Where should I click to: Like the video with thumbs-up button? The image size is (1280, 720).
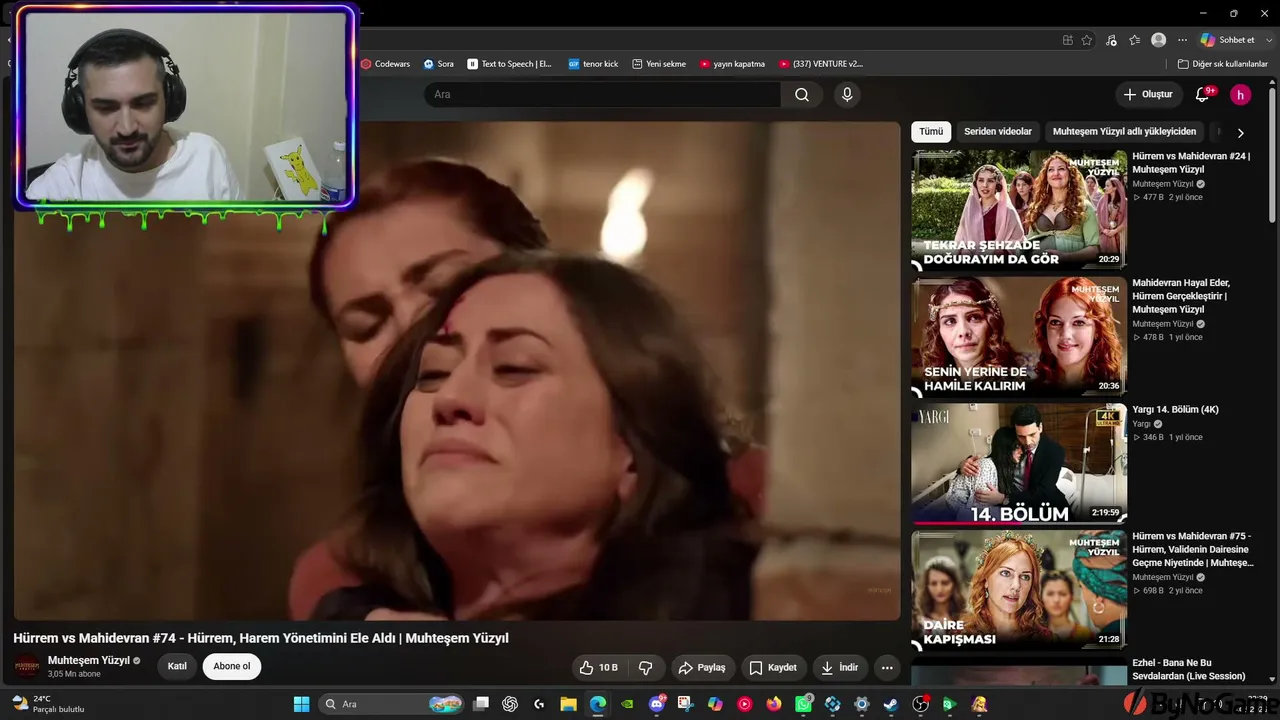point(598,667)
